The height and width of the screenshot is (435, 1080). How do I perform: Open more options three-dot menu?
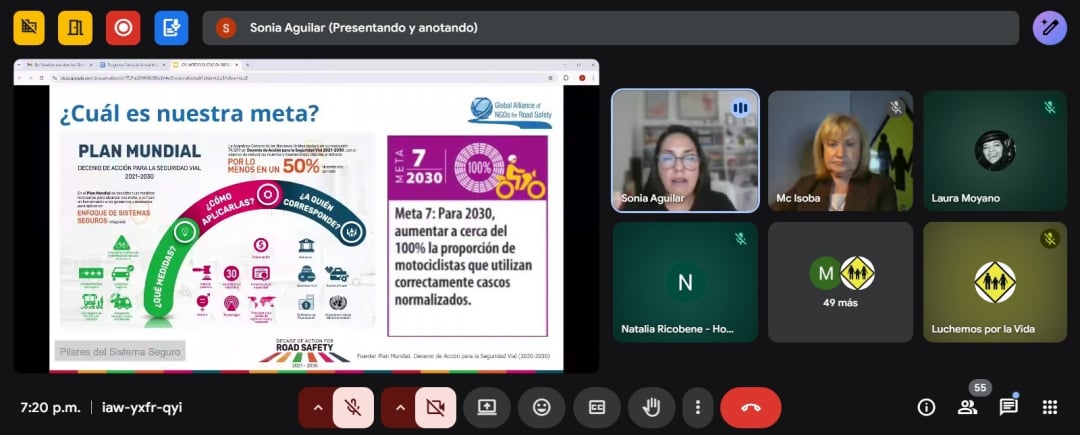pos(697,407)
